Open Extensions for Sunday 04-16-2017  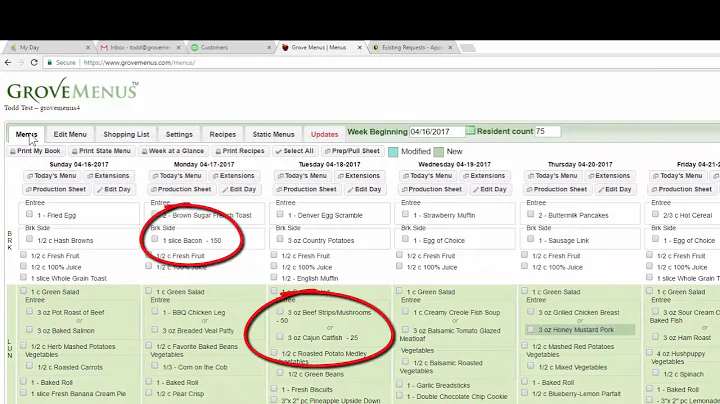[x=108, y=176]
